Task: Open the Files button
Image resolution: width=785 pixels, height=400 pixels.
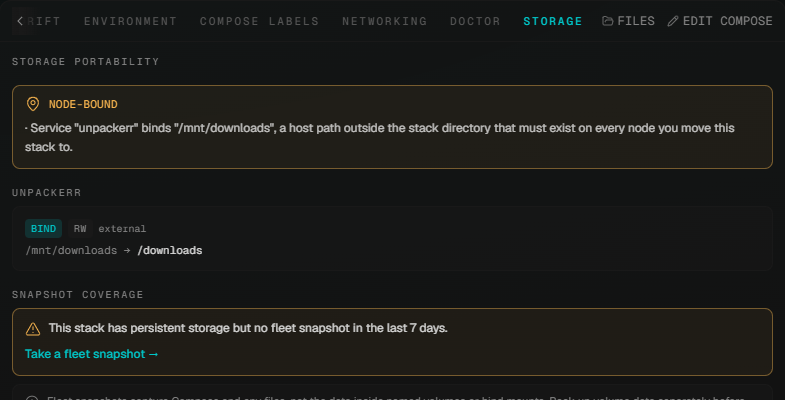Action: 628,21
